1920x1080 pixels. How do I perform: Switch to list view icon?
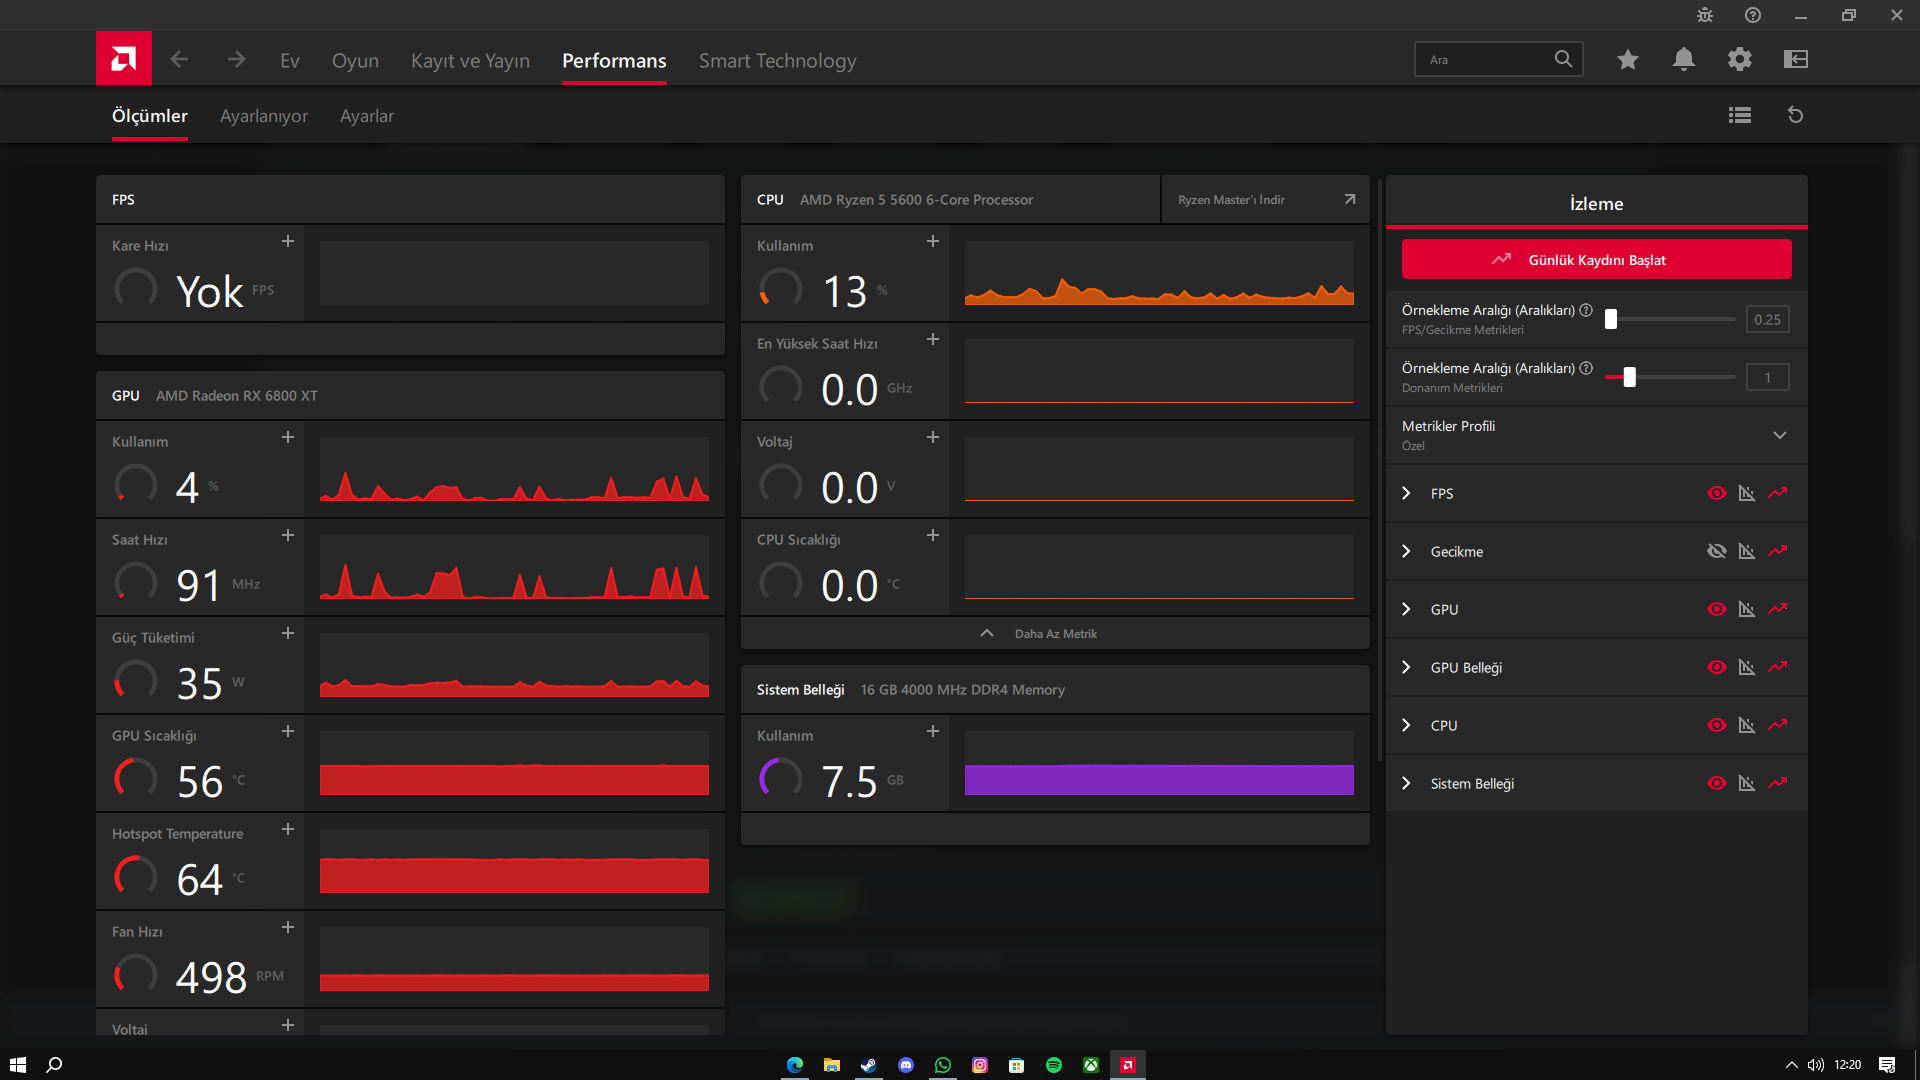(1739, 115)
